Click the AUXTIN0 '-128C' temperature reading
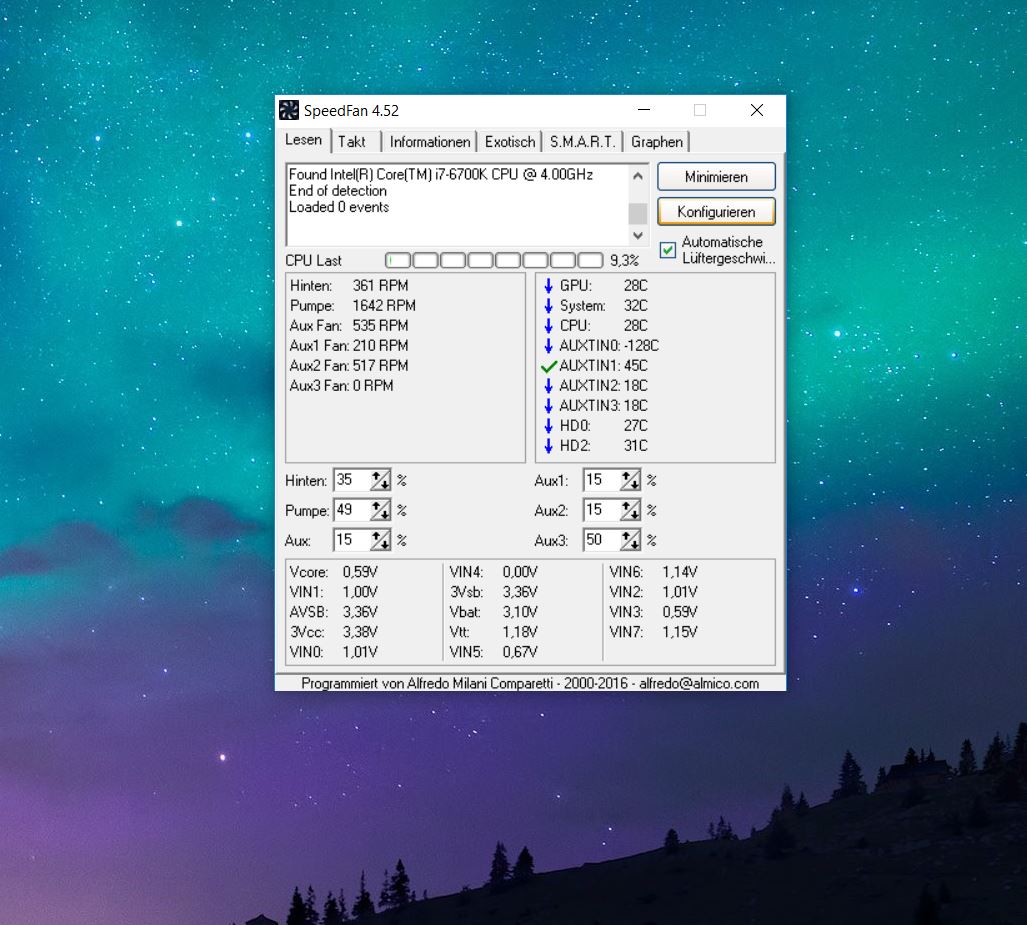This screenshot has width=1027, height=925. point(642,346)
